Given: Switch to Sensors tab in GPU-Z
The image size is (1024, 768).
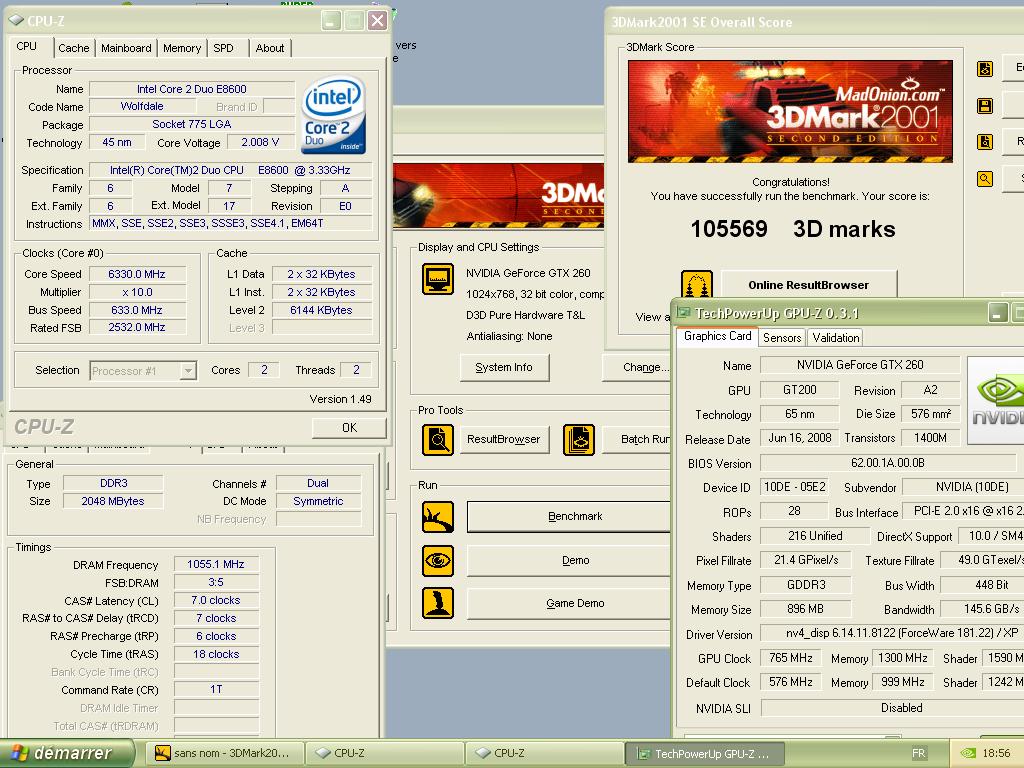Looking at the screenshot, I should pos(782,338).
